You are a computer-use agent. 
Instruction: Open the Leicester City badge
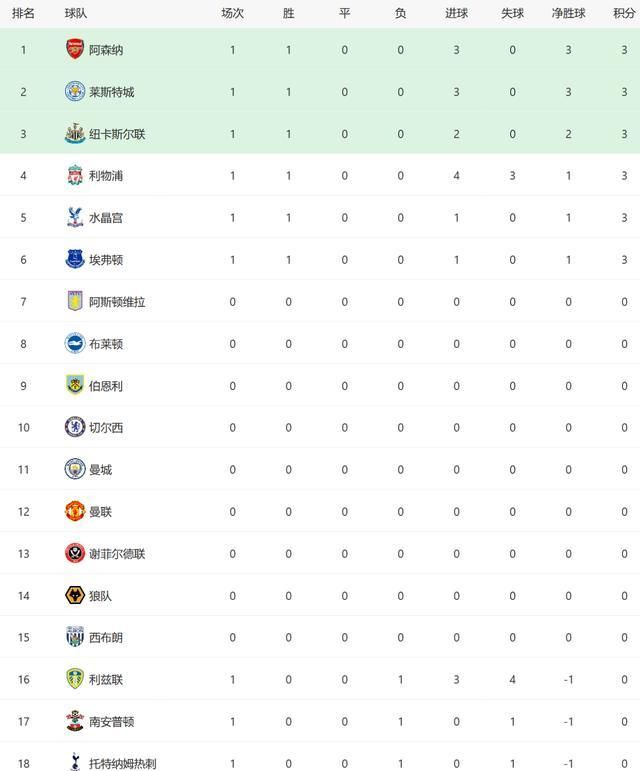[75, 91]
